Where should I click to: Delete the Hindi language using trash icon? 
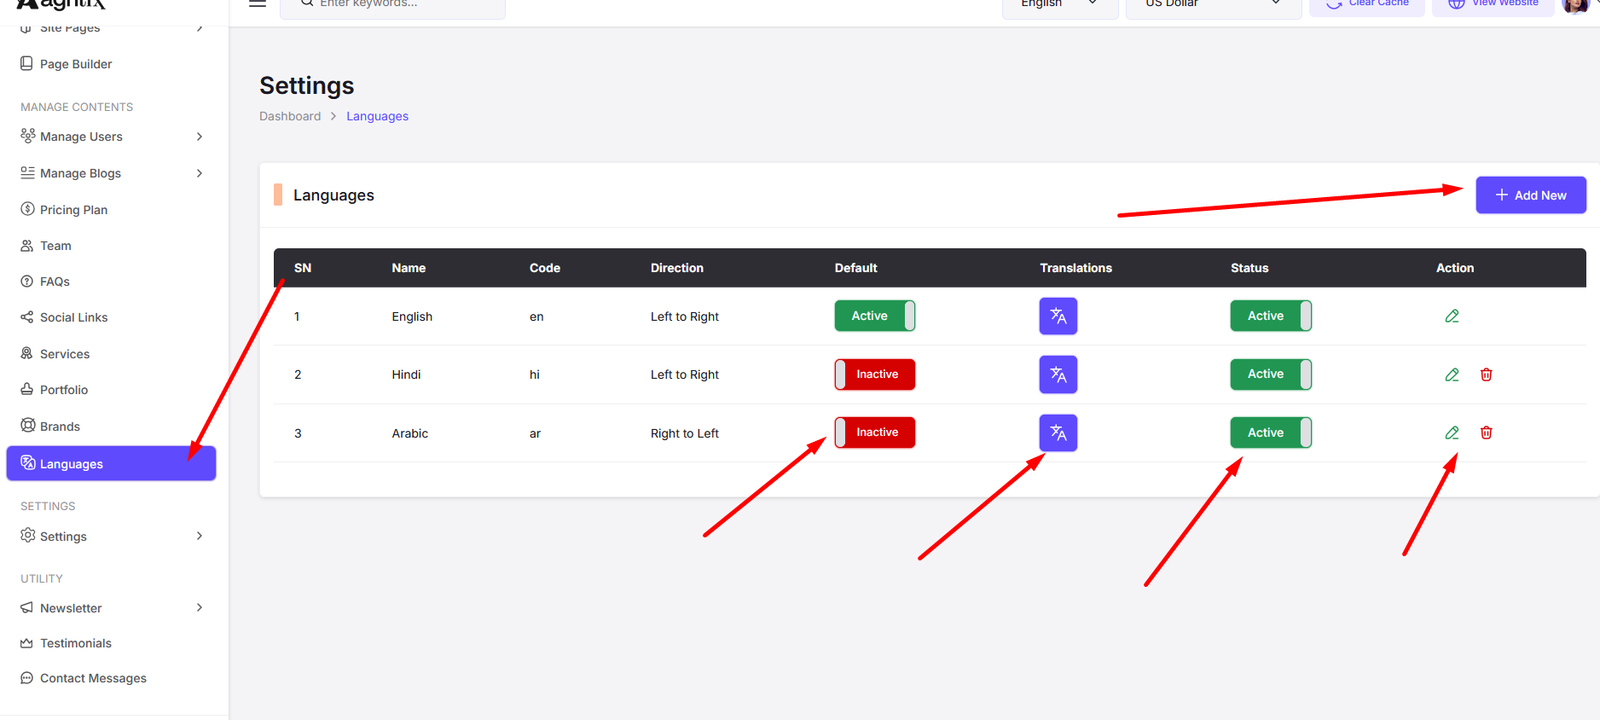point(1486,375)
